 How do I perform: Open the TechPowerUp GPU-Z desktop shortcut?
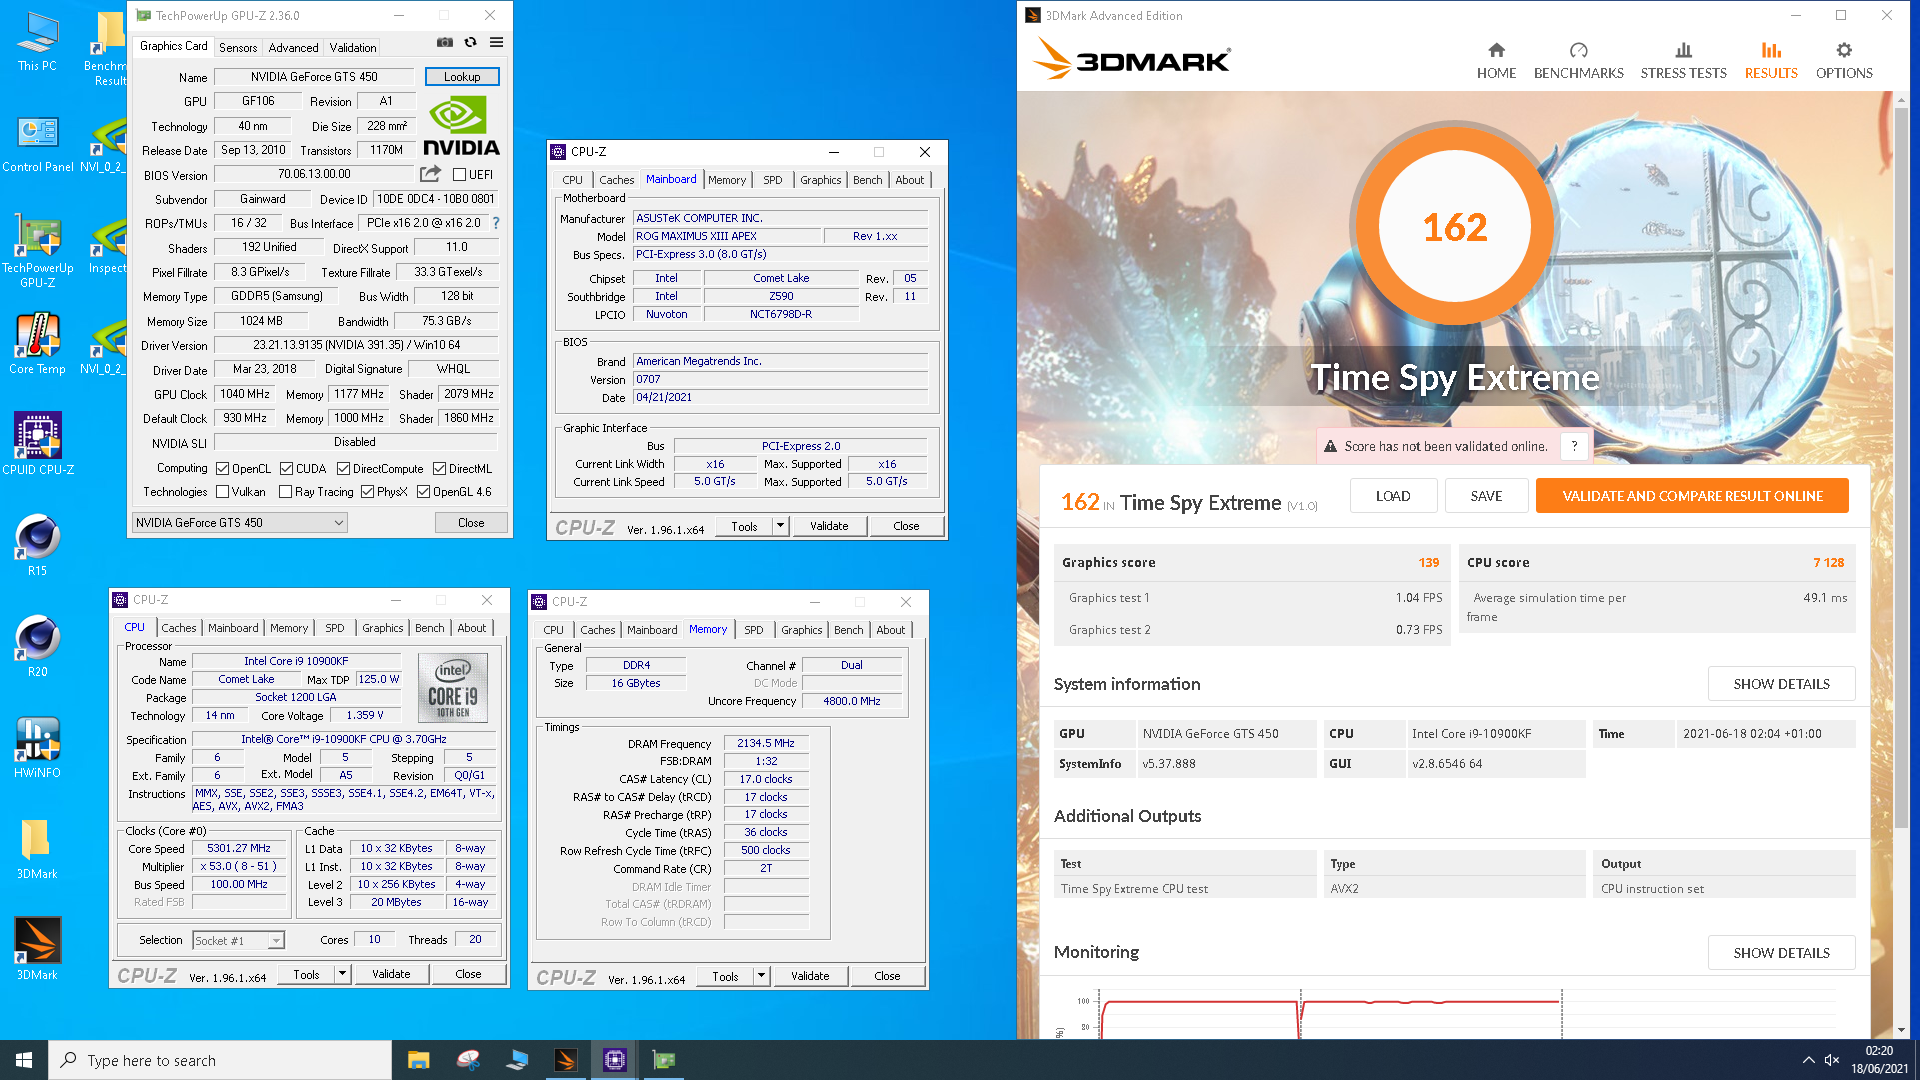(x=37, y=250)
